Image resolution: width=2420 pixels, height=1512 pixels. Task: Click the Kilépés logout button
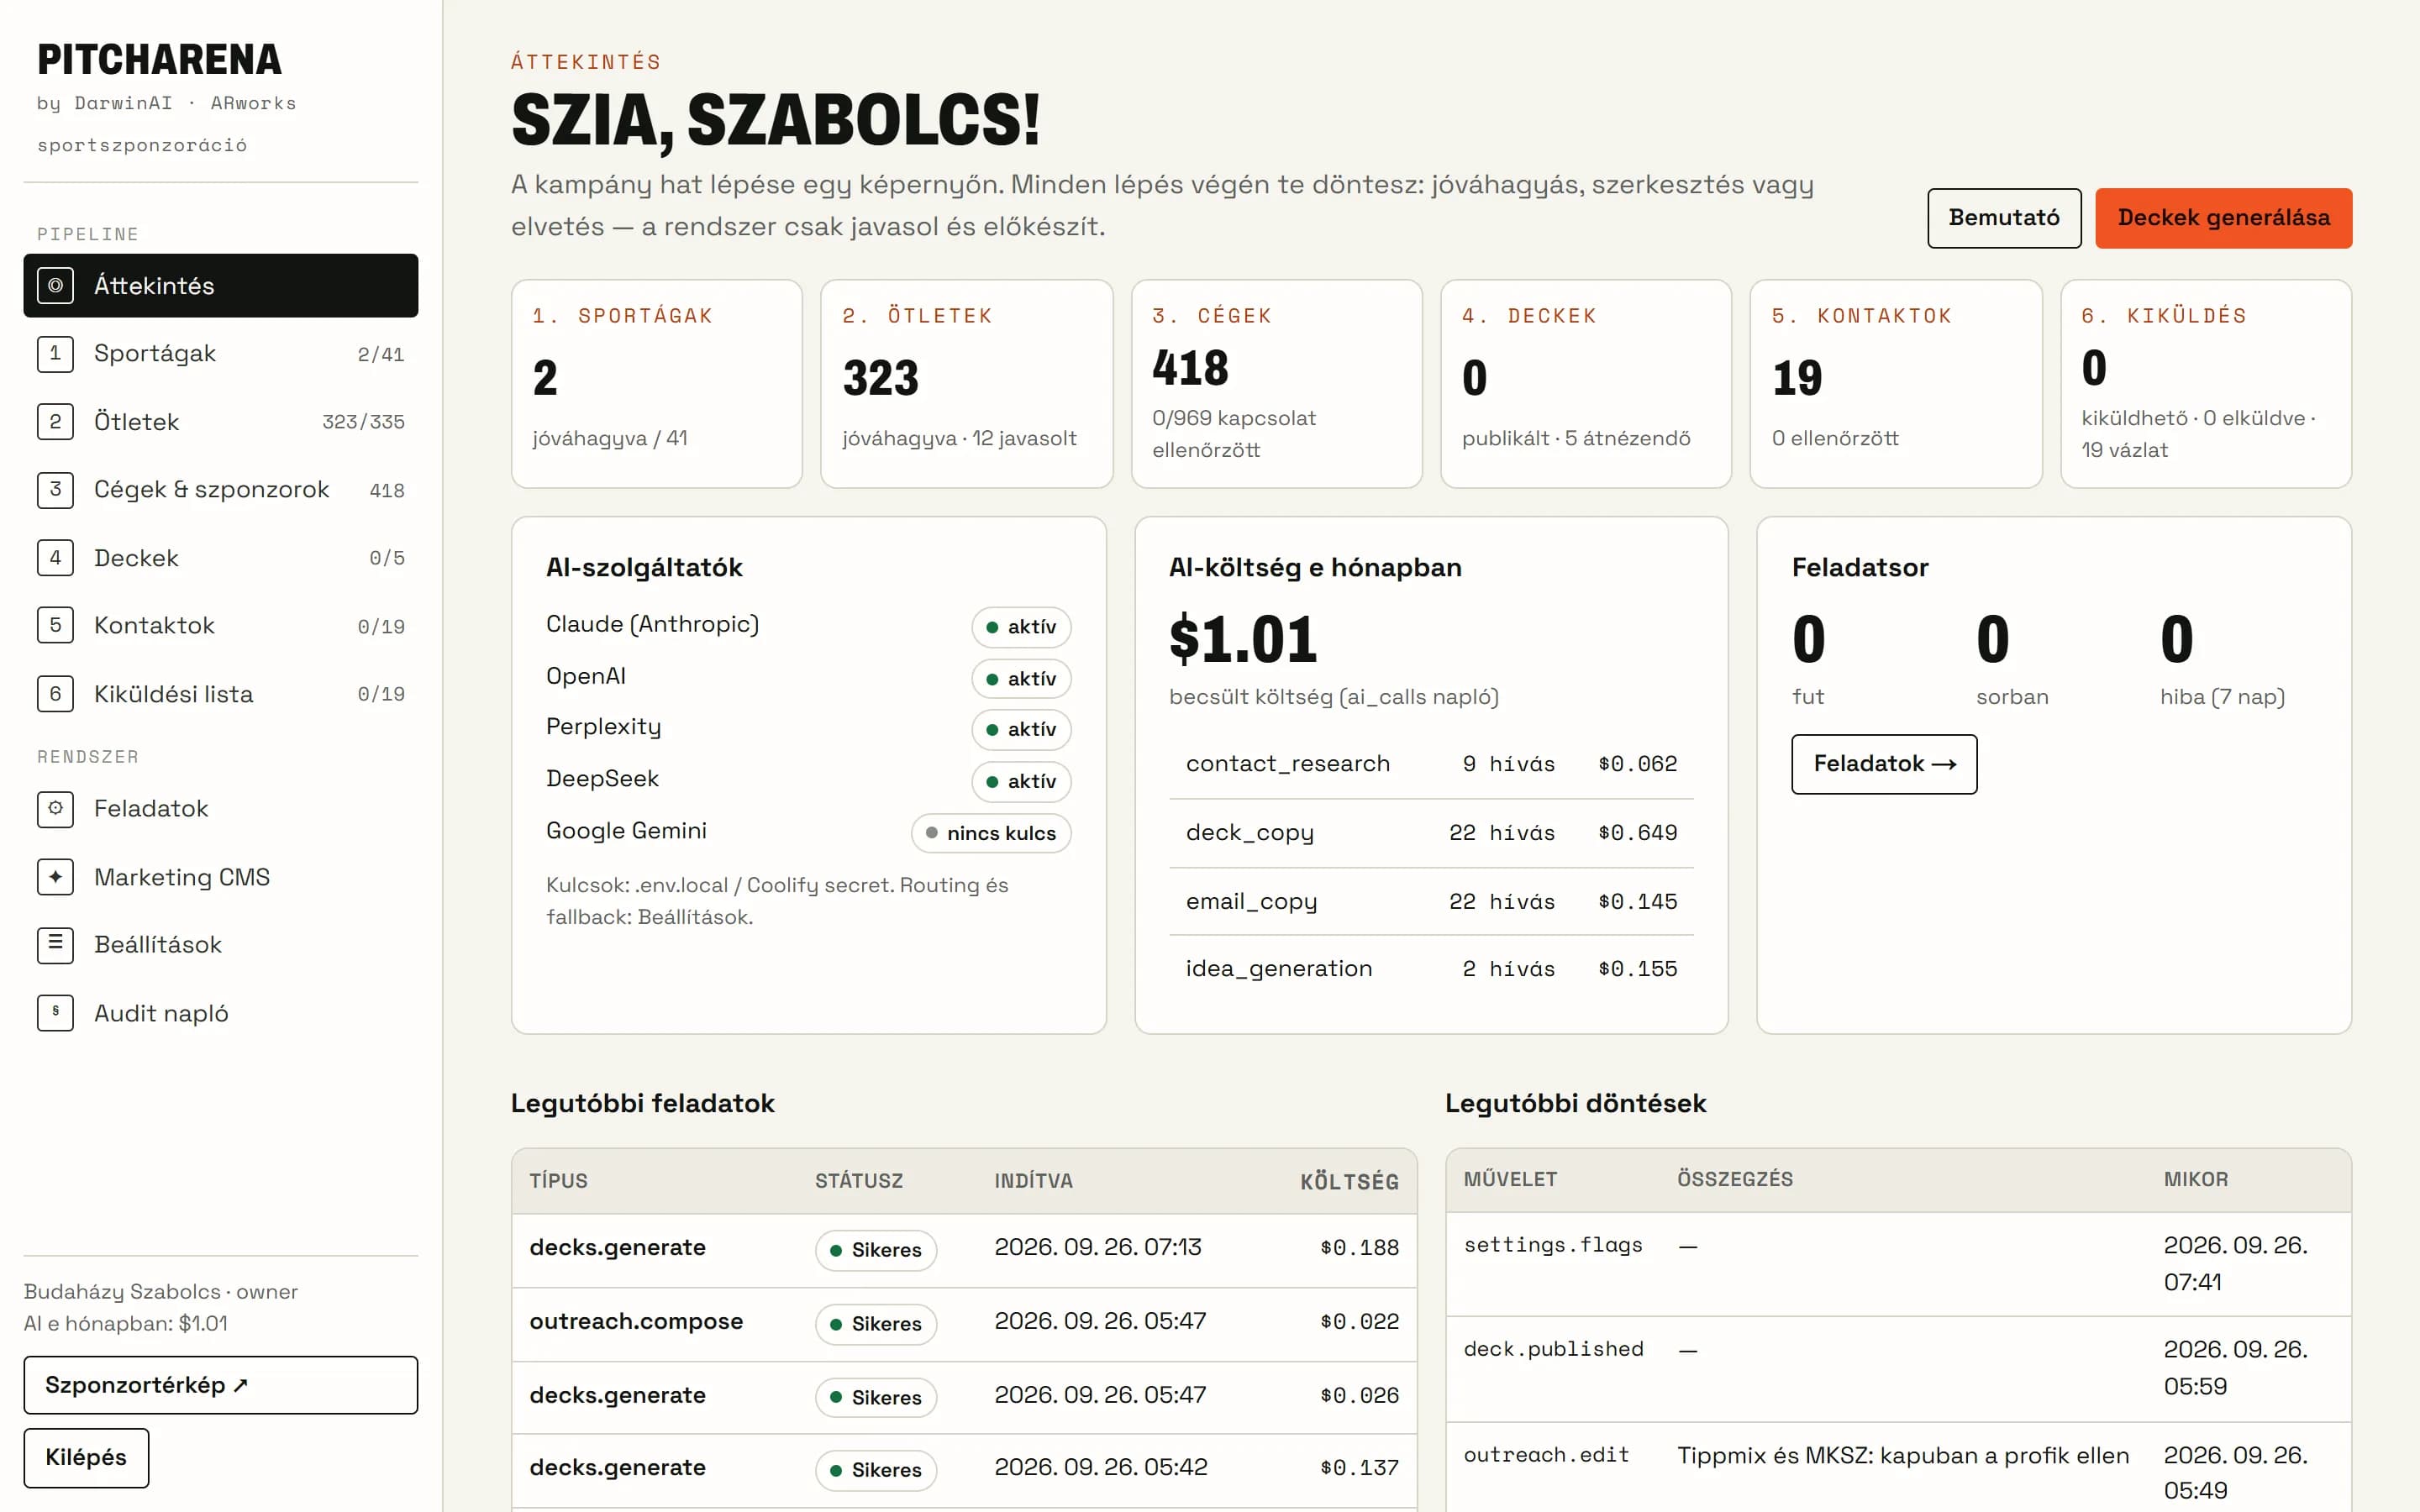(86, 1458)
